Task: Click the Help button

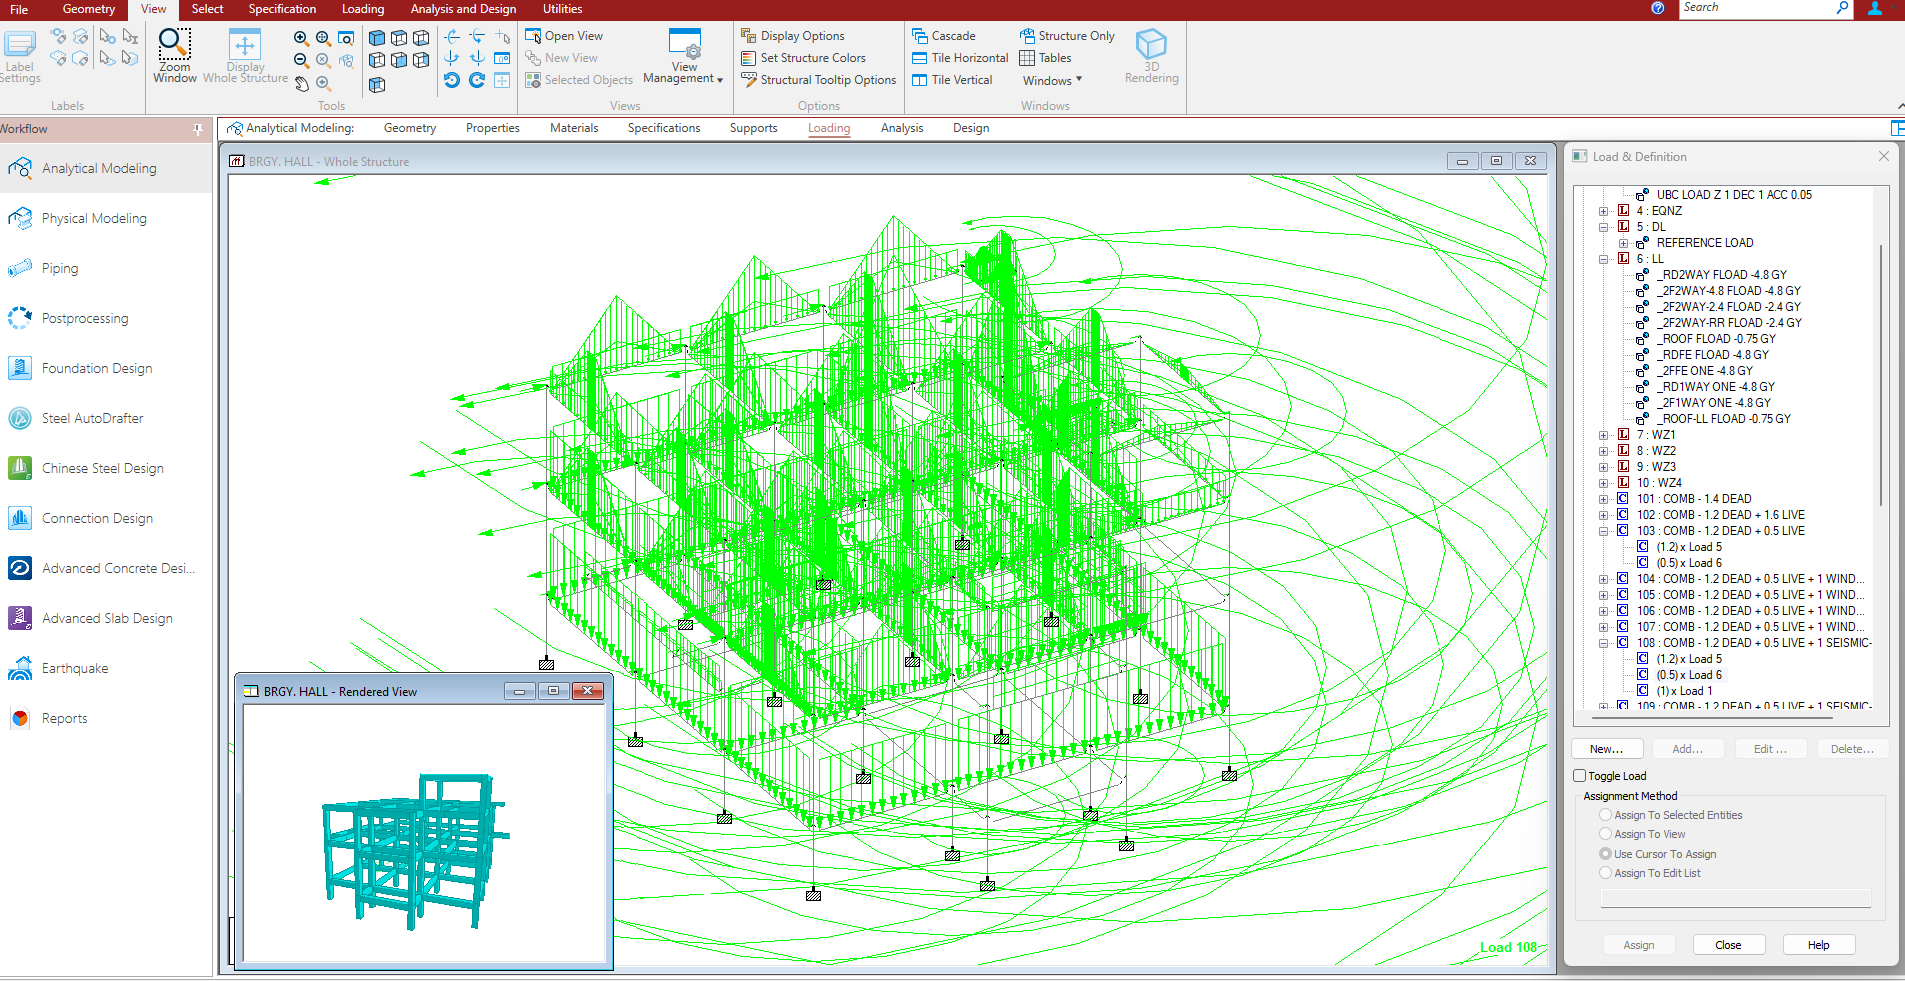Action: tap(1818, 945)
